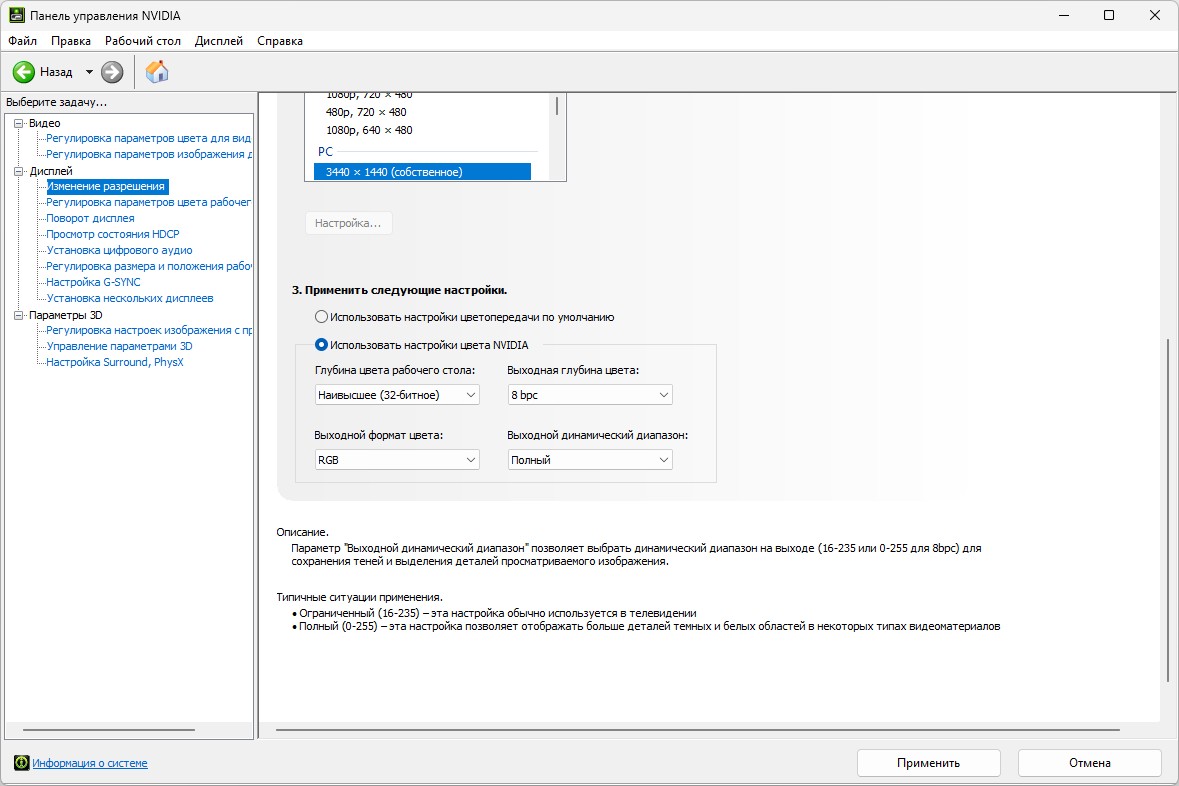Open the output dynamic range dropdown
Image resolution: width=1179 pixels, height=786 pixels.
[x=589, y=460]
